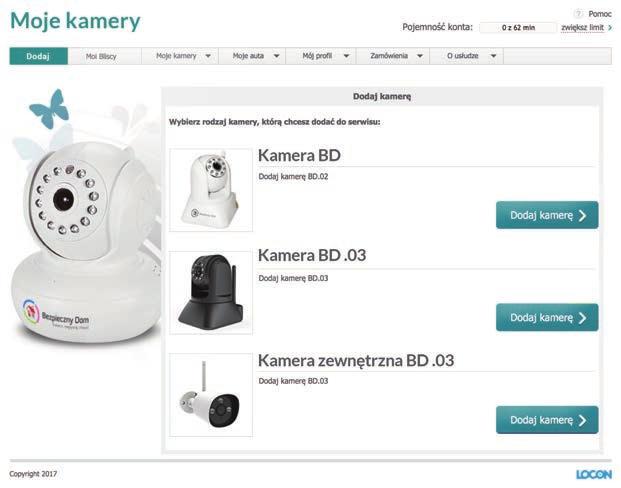
Task: Click the LOCON logo in footer
Action: click(x=594, y=474)
